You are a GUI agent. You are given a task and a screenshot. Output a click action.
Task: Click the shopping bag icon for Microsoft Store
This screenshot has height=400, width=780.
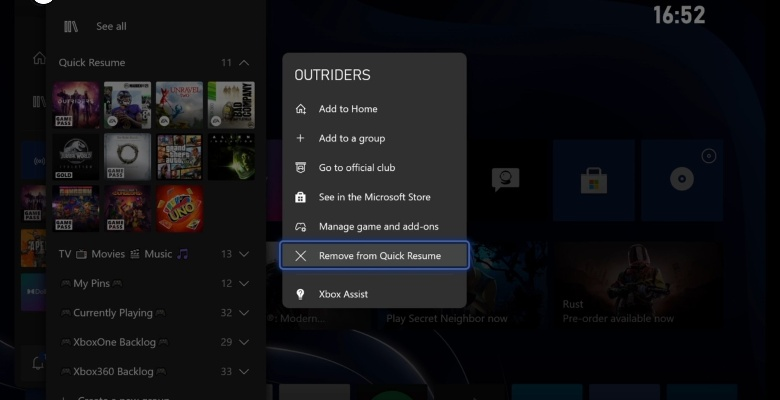point(301,197)
